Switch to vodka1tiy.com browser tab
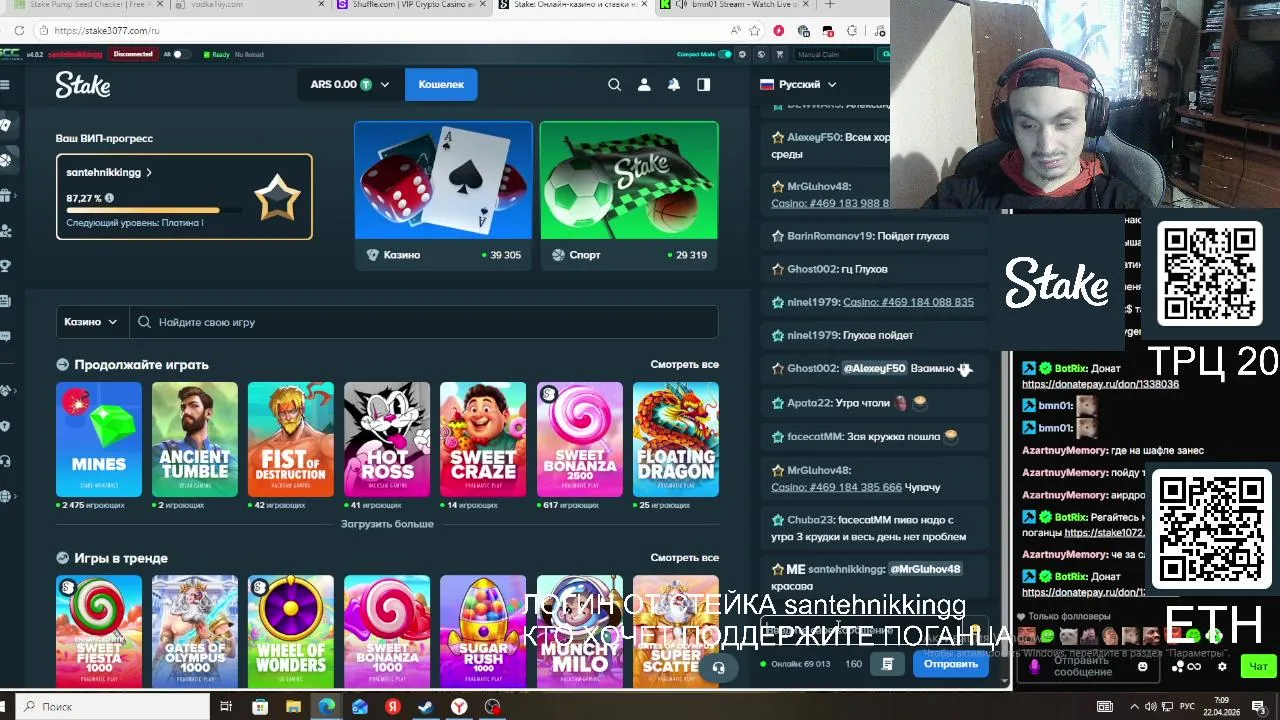Screen dimensions: 1280x720 248,5
